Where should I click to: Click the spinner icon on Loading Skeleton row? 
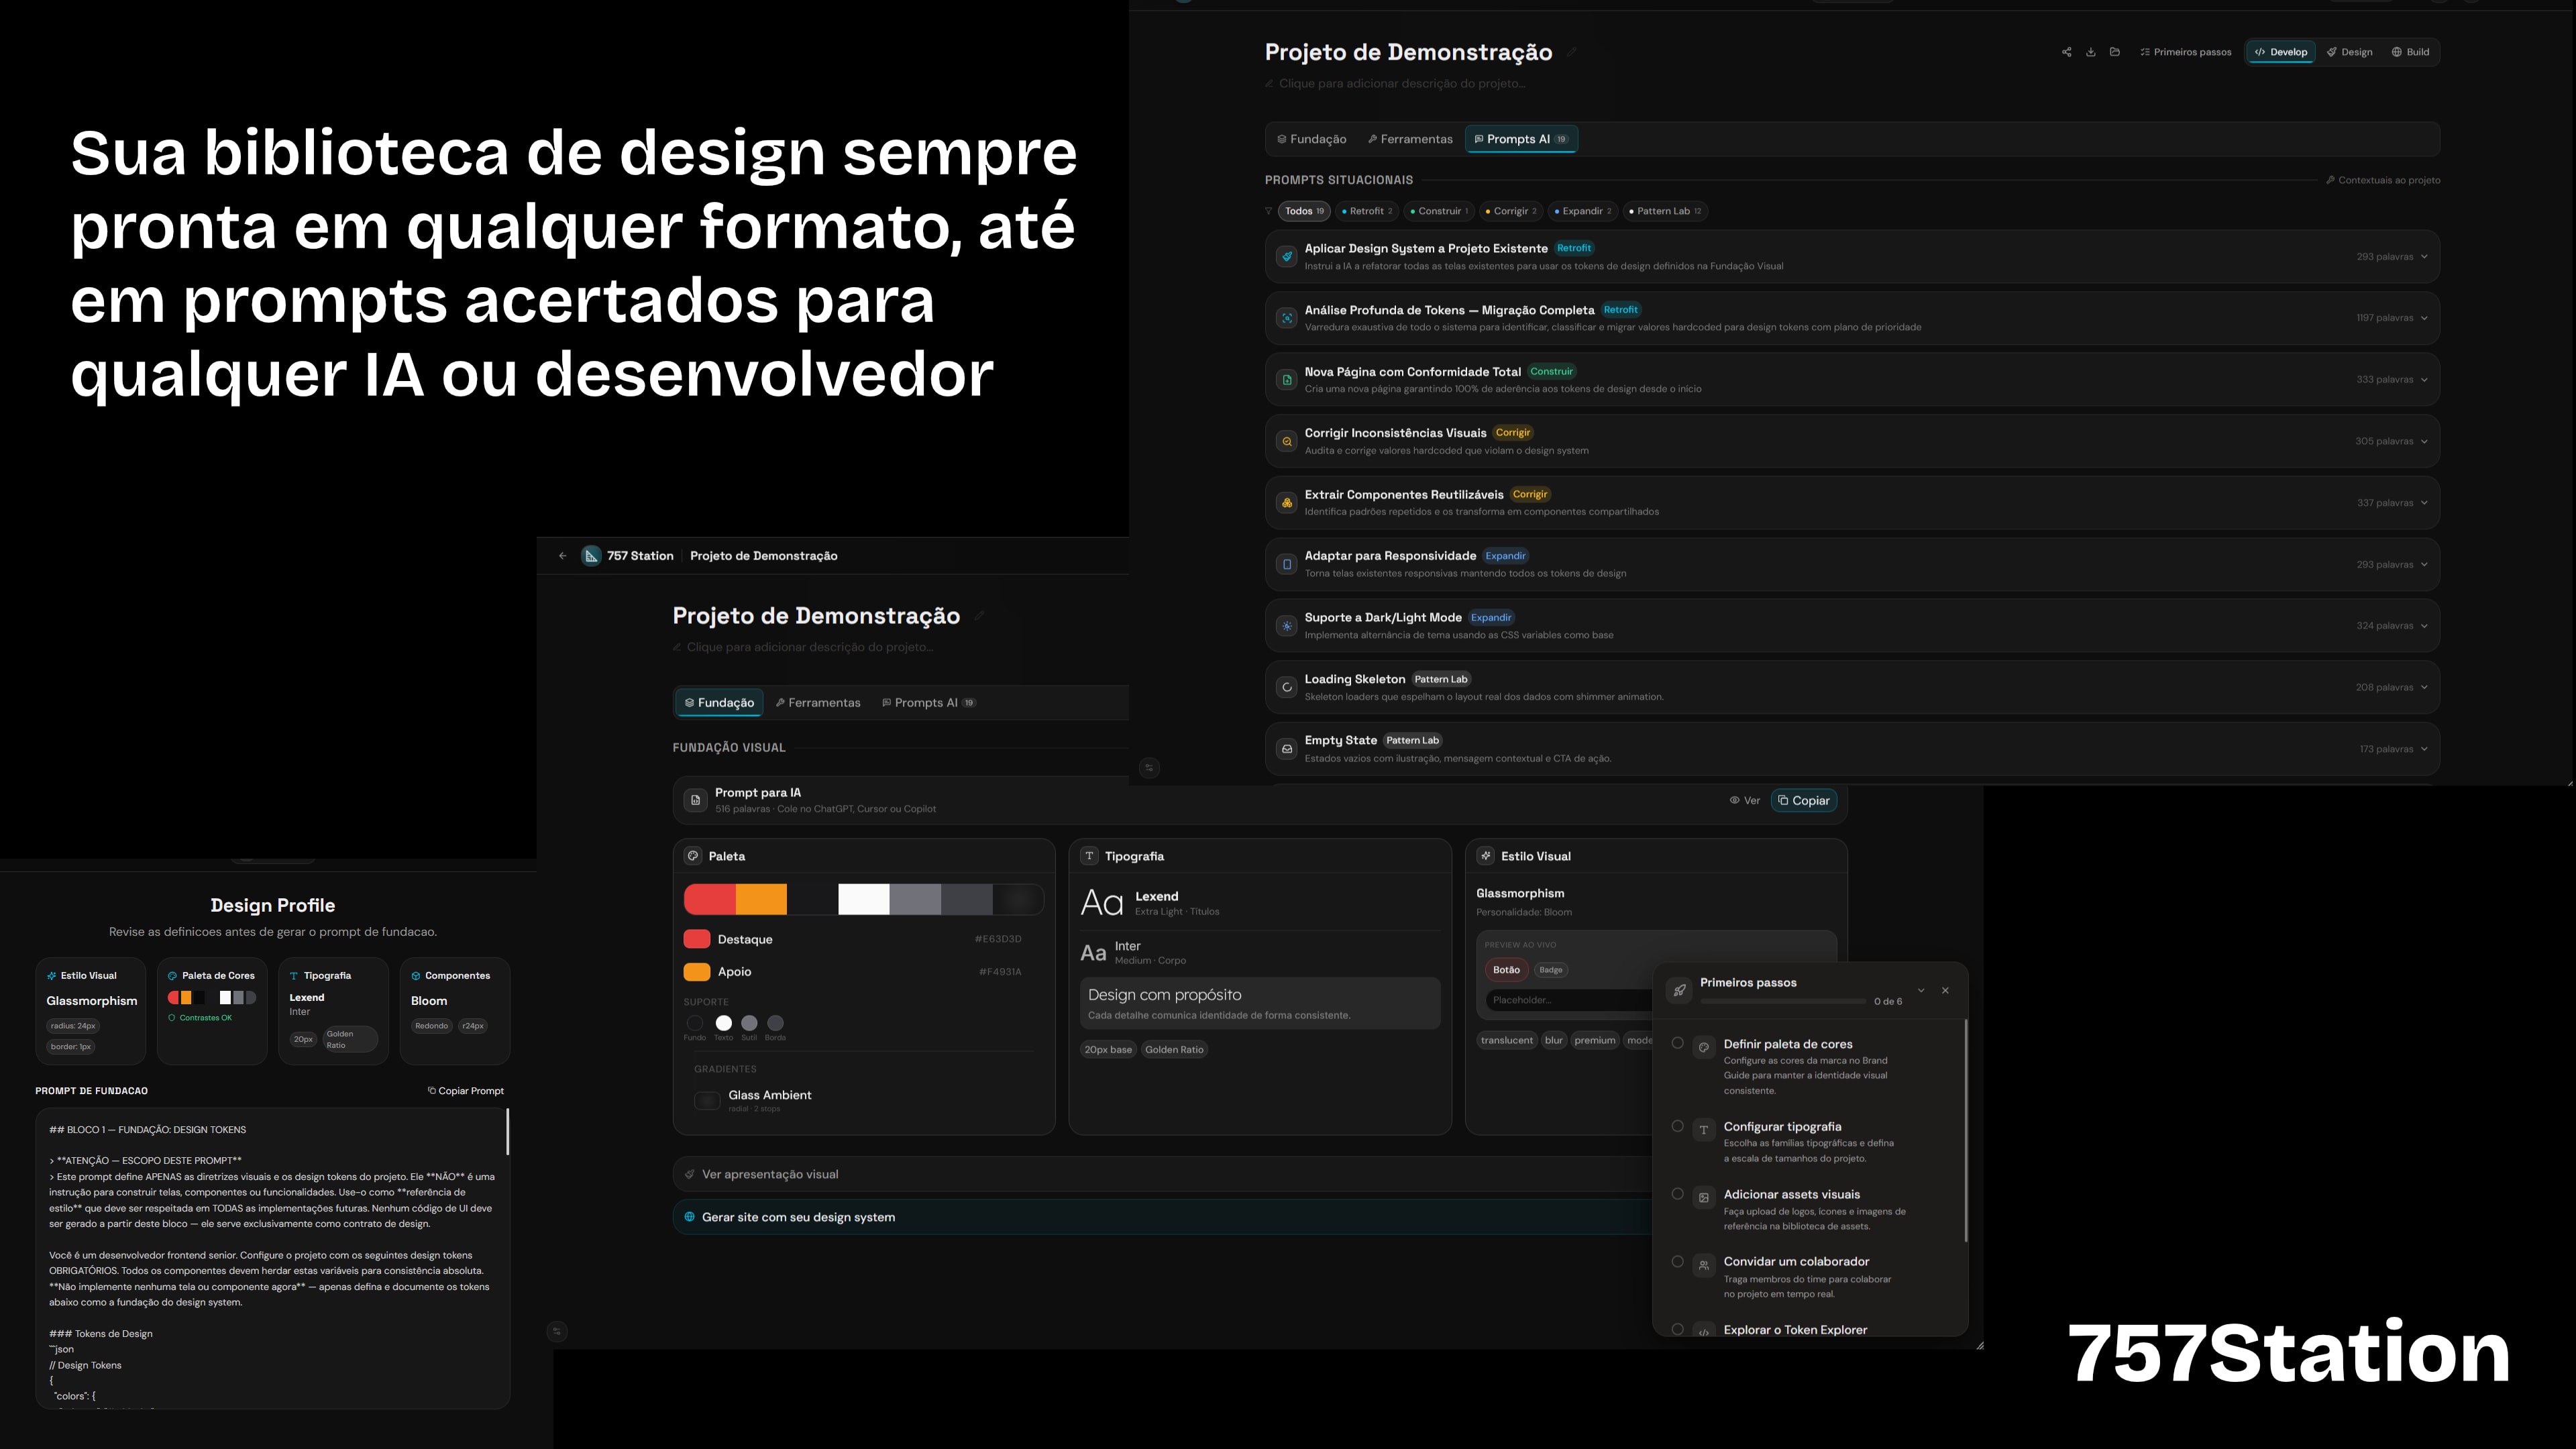(x=1287, y=687)
